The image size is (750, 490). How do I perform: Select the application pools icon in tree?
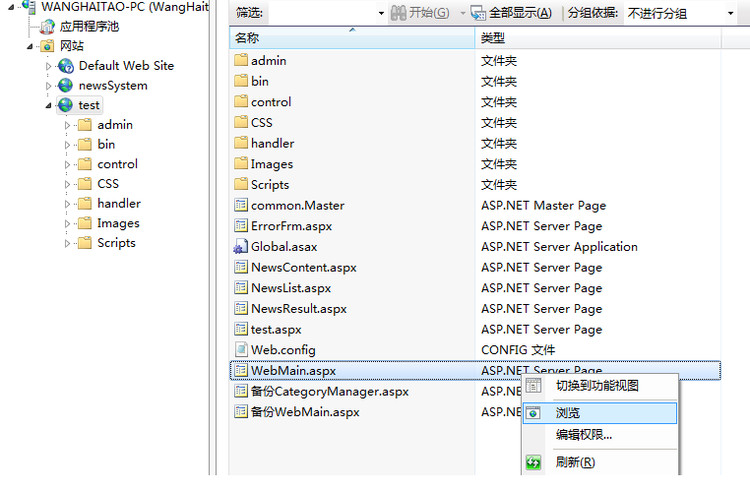click(x=47, y=27)
